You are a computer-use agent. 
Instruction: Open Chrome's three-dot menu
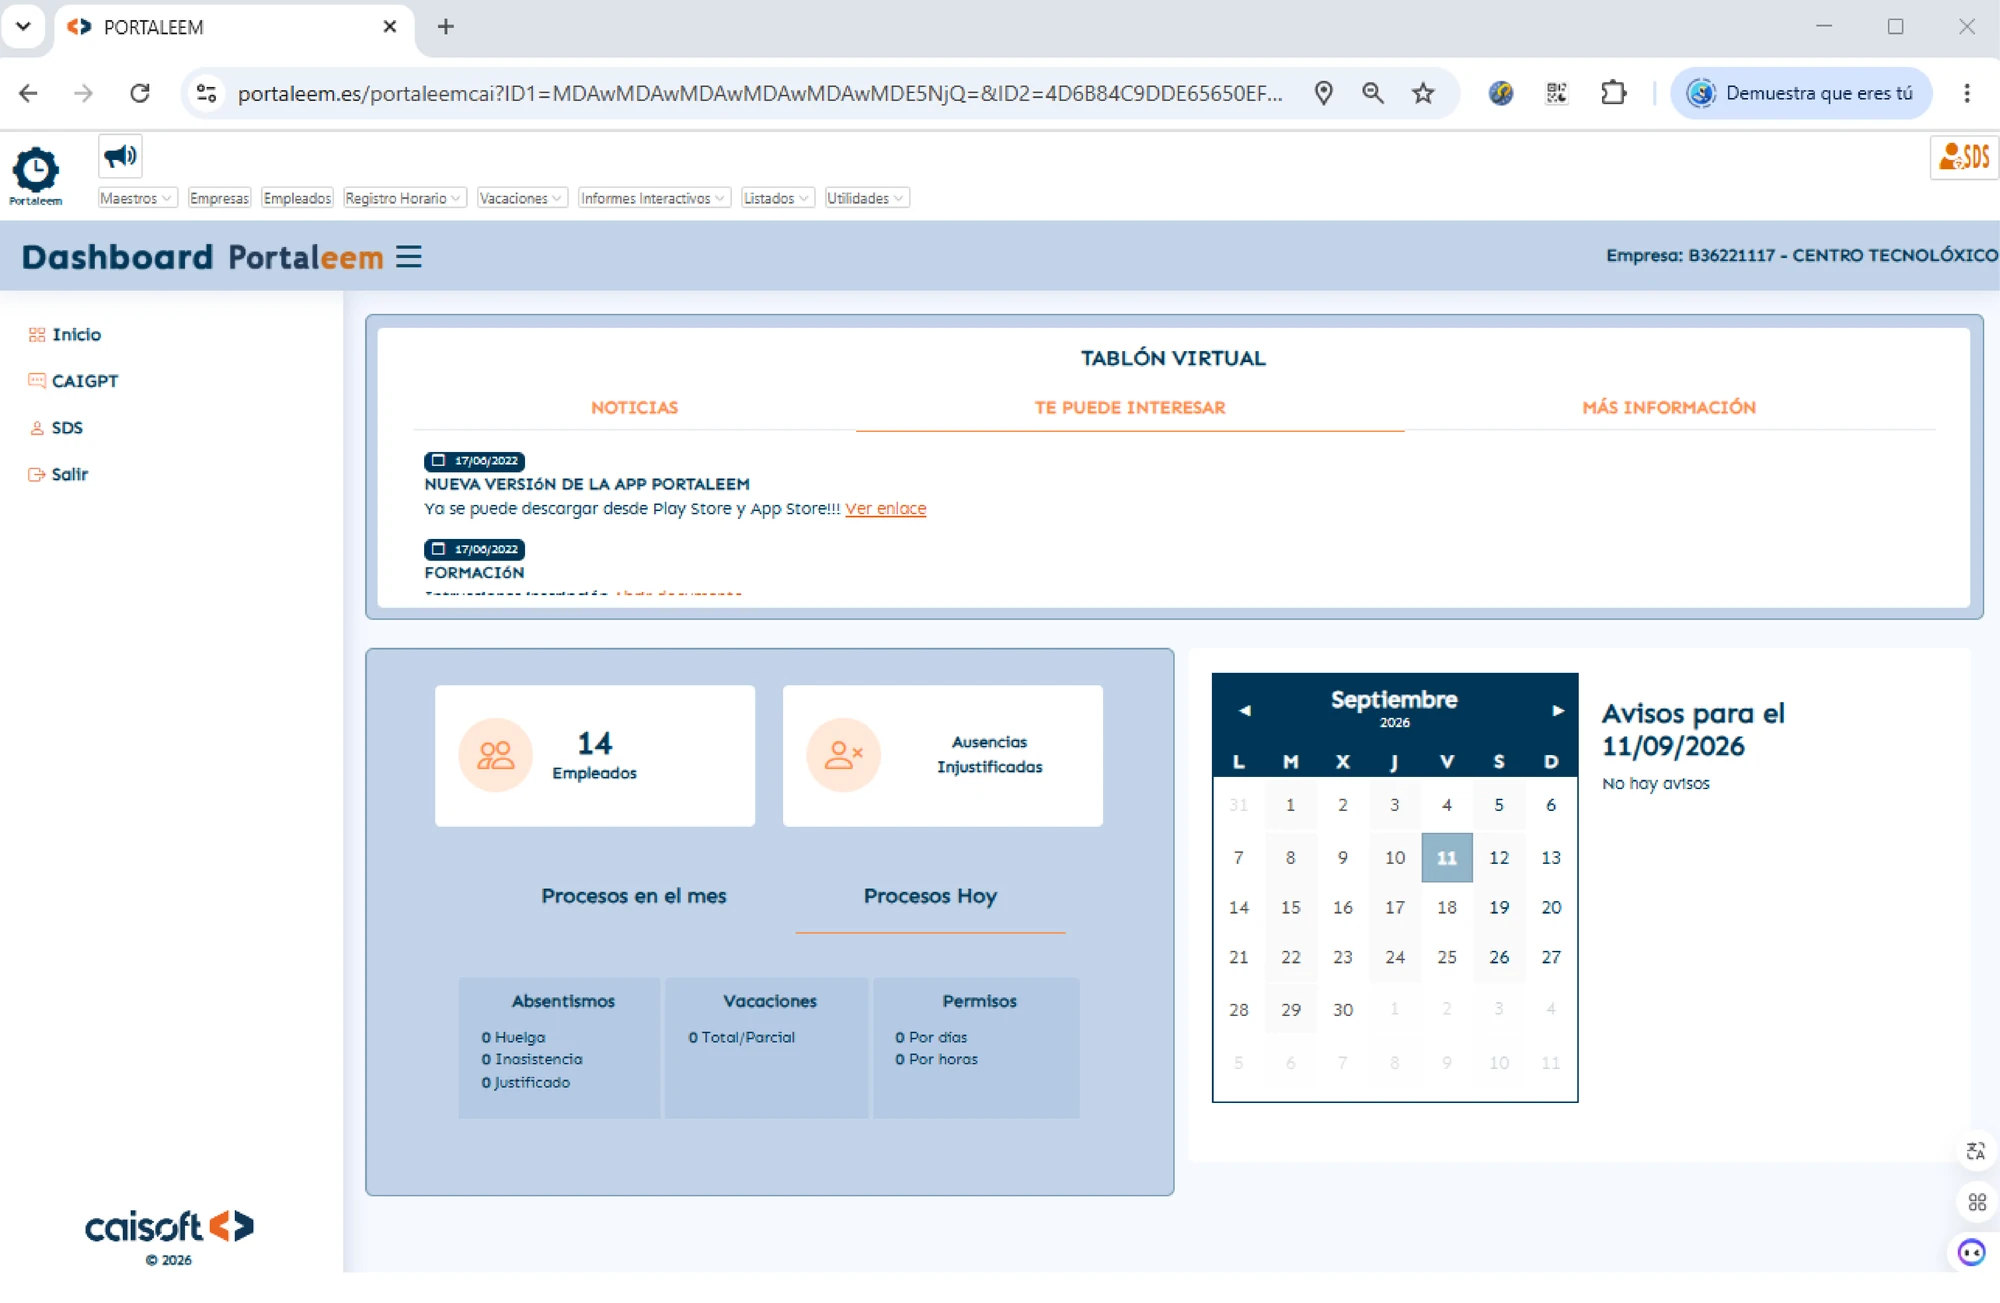[1966, 93]
